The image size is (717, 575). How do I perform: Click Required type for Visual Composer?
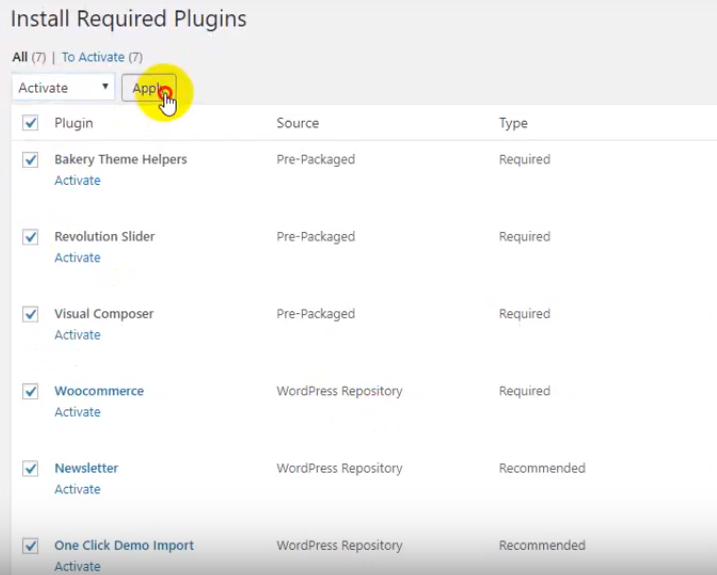(x=524, y=314)
